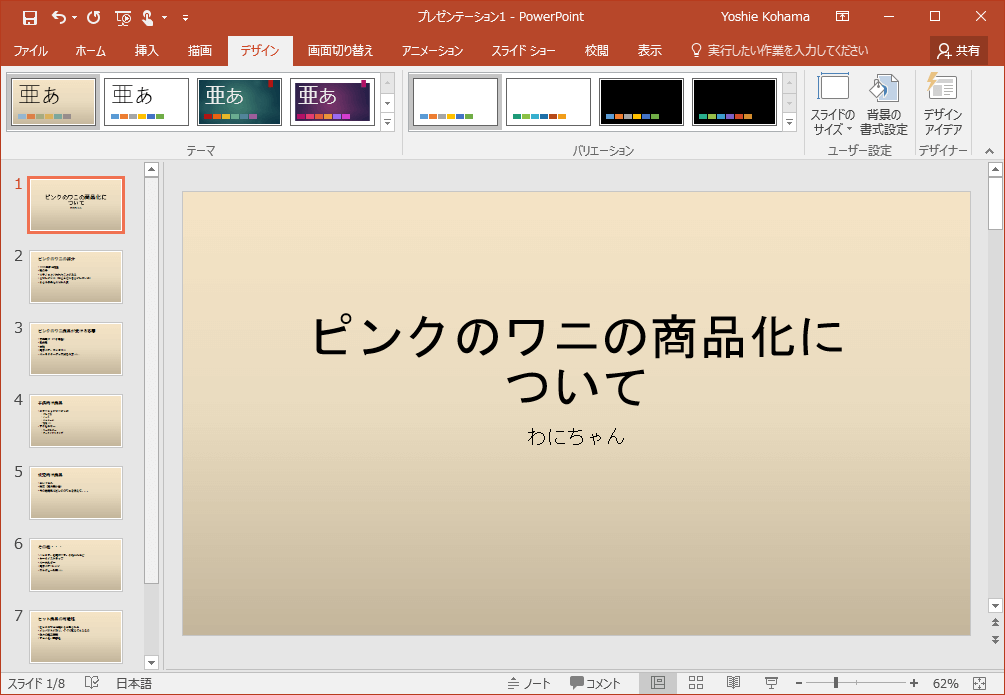The image size is (1005, 695).
Task: Switch to Slide Sorter view in status bar
Action: pyautogui.click(x=696, y=683)
